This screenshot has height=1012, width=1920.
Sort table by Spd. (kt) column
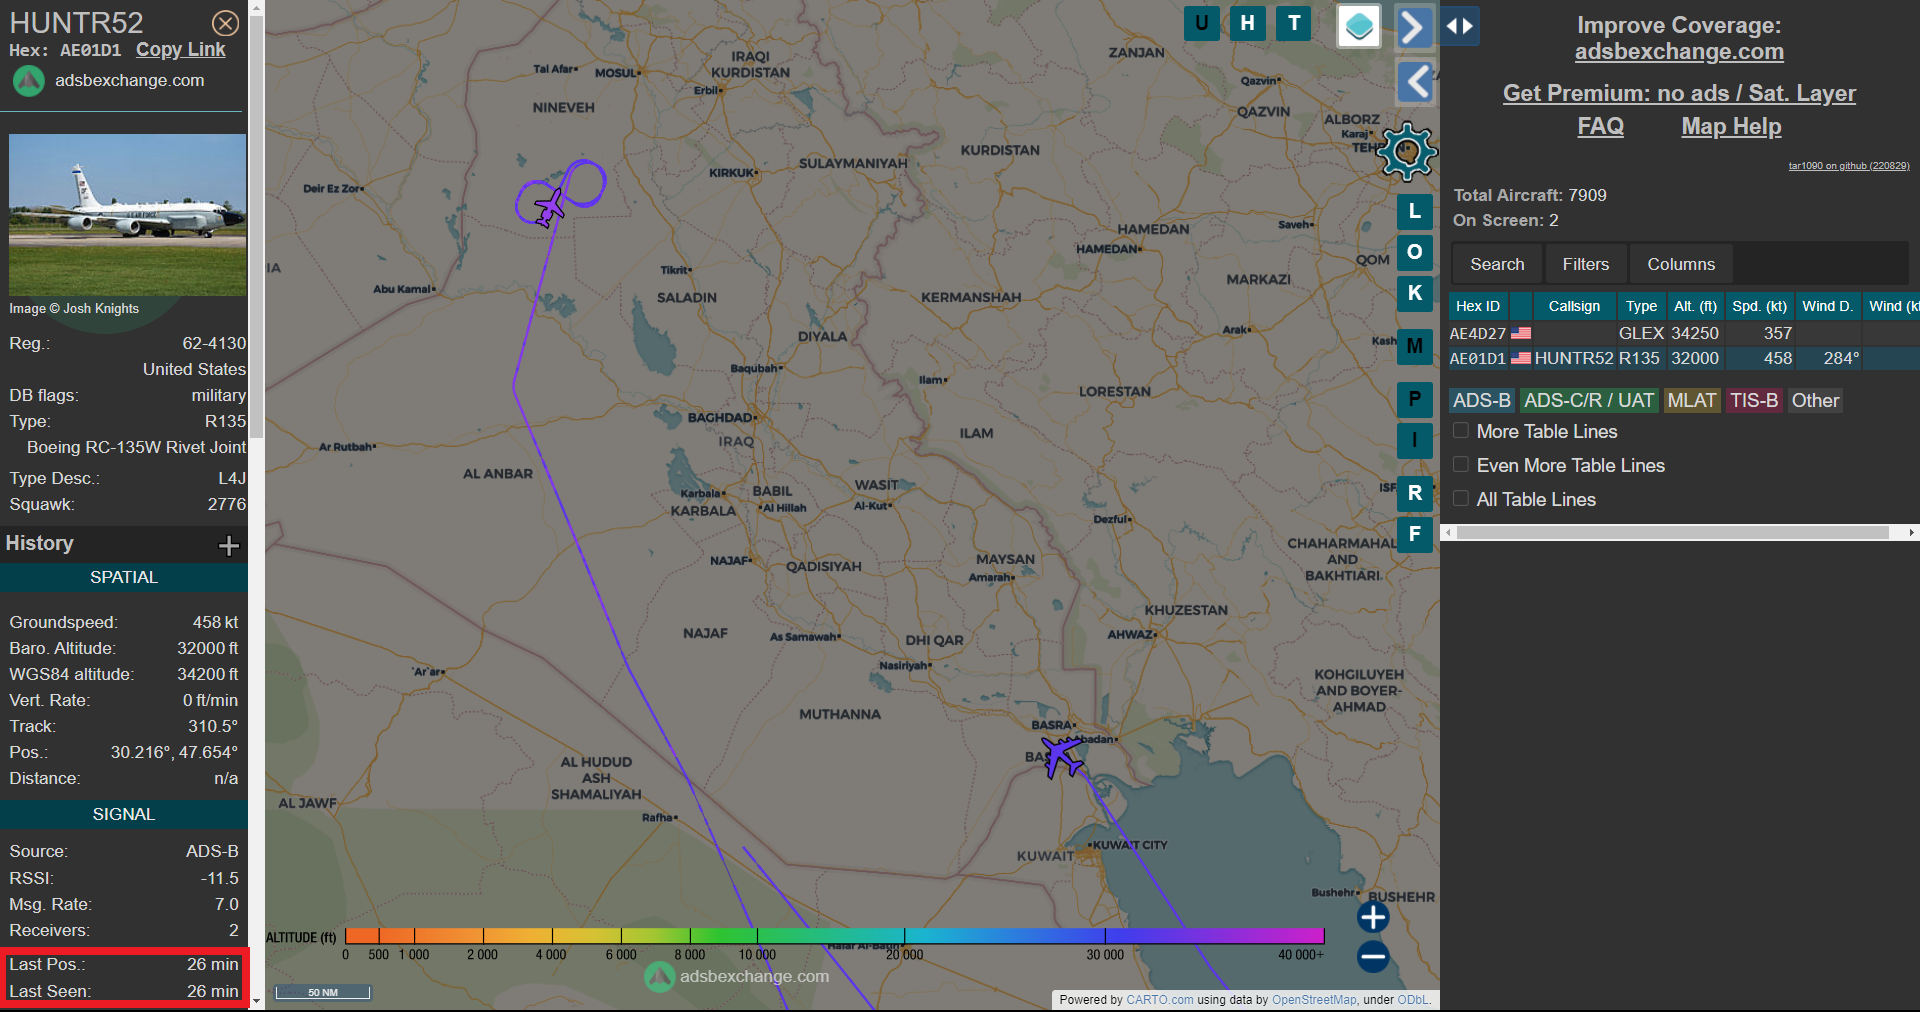point(1759,306)
